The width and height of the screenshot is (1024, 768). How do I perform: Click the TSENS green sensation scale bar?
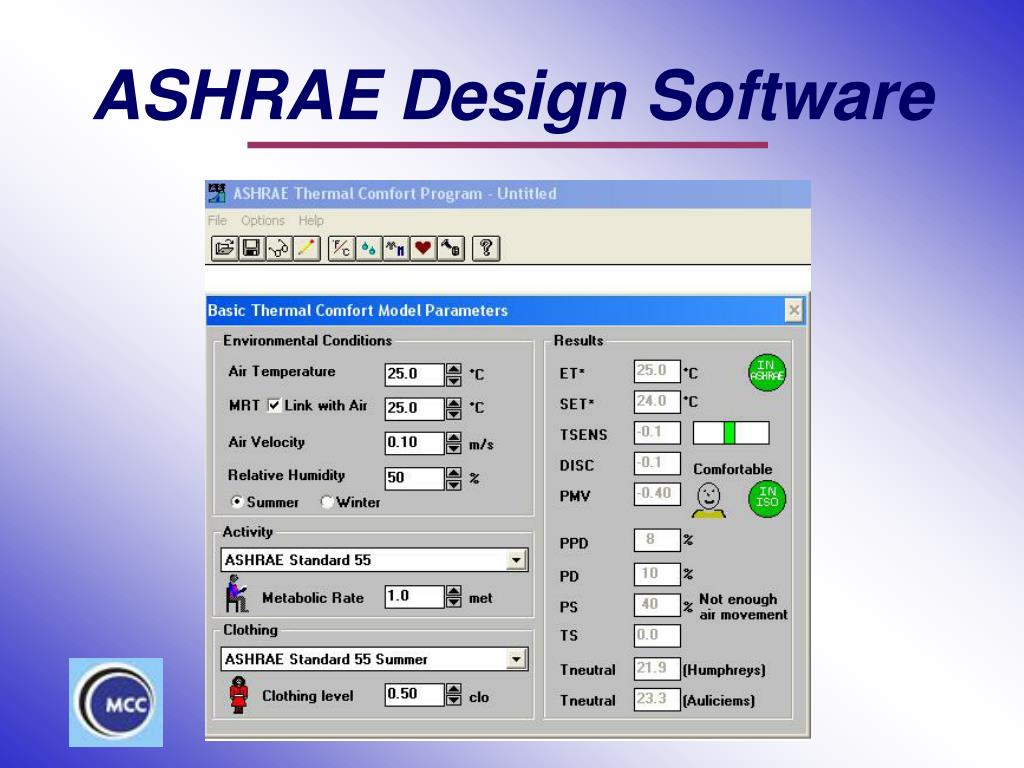pos(731,432)
